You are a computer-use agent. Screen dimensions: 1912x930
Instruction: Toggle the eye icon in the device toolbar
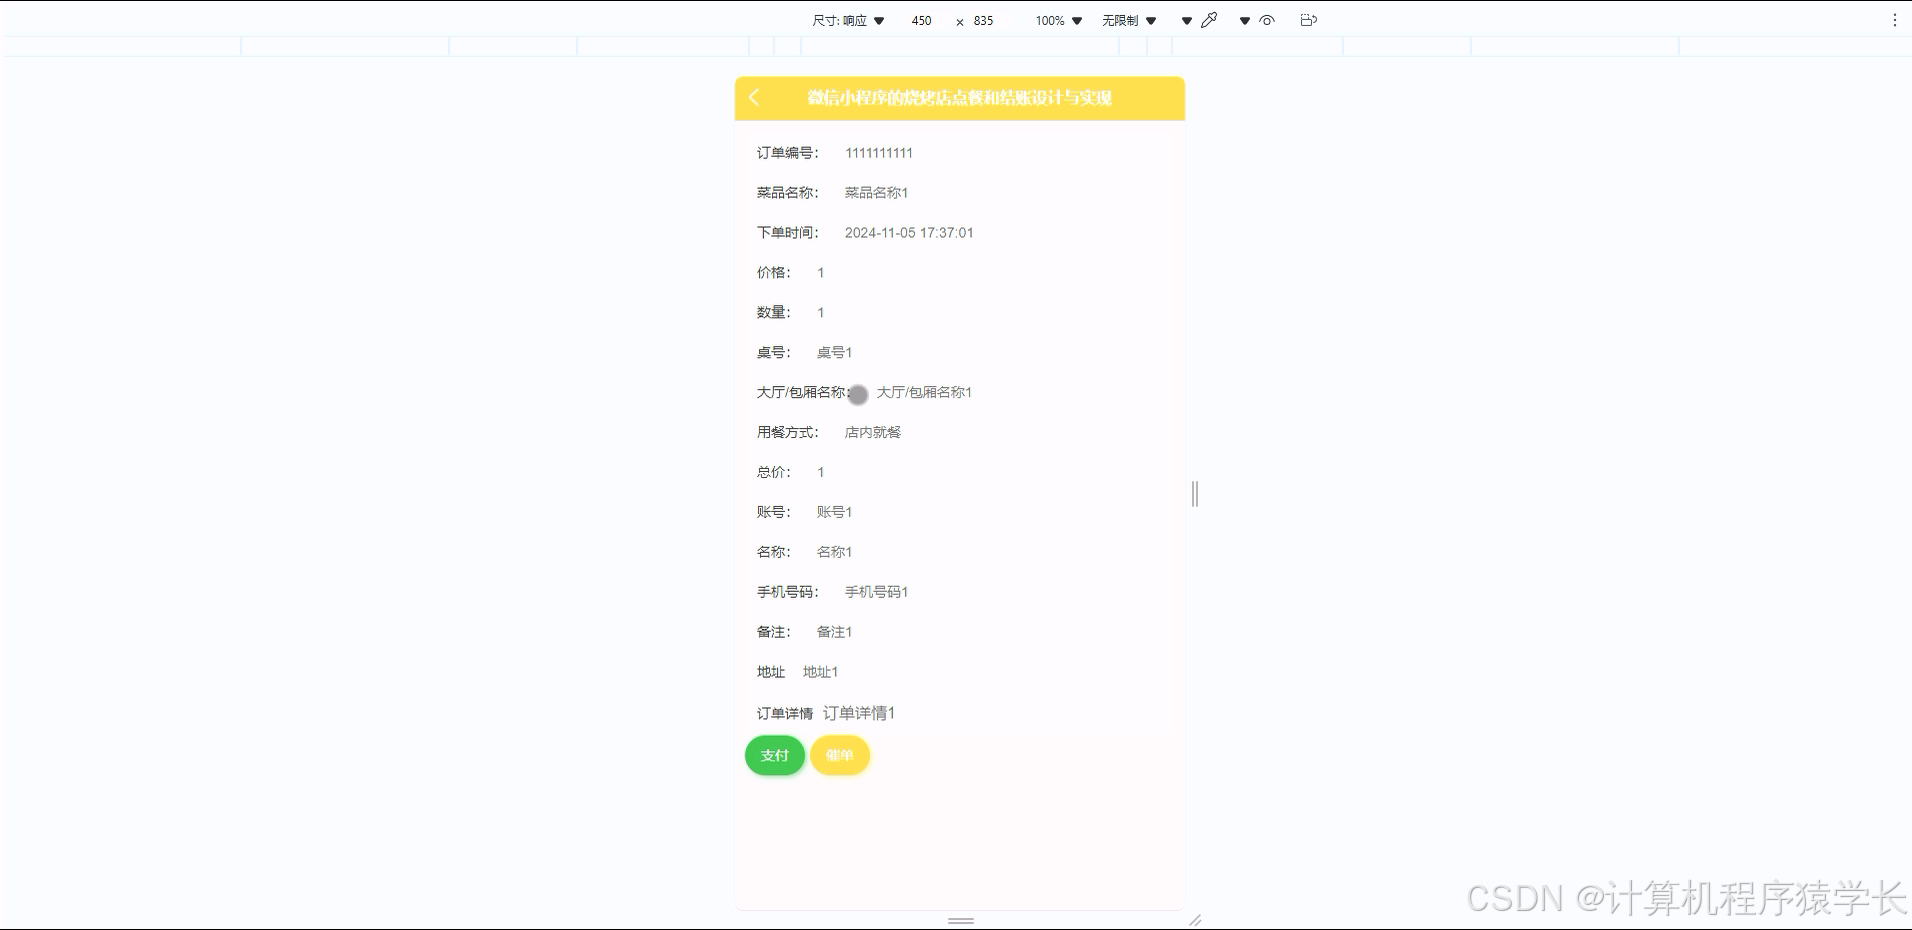(x=1266, y=20)
